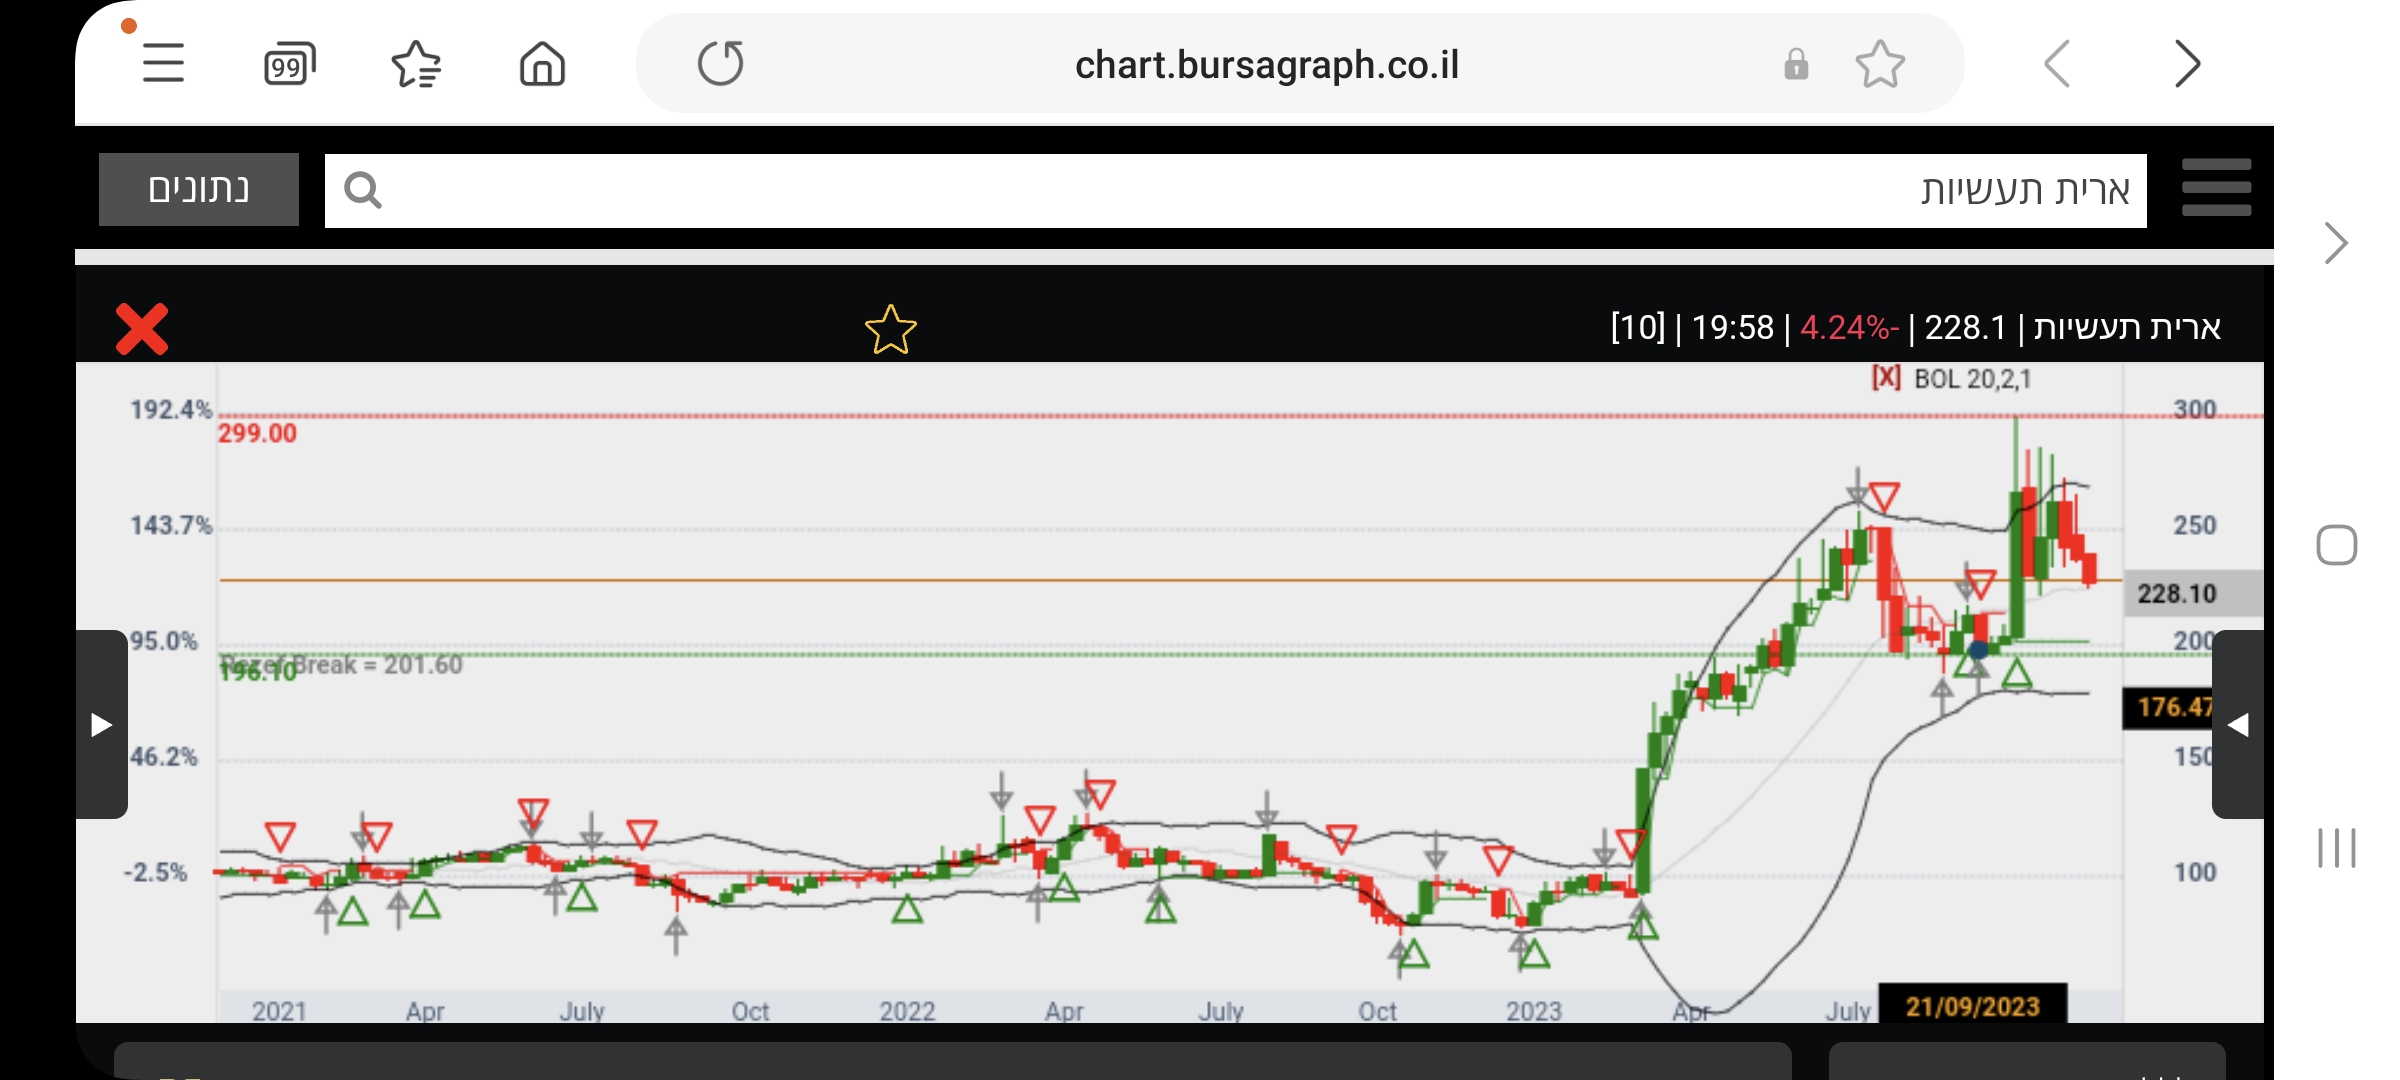
Task: Remove BOL 20,2,1 indicator via [X]
Action: (x=1885, y=378)
